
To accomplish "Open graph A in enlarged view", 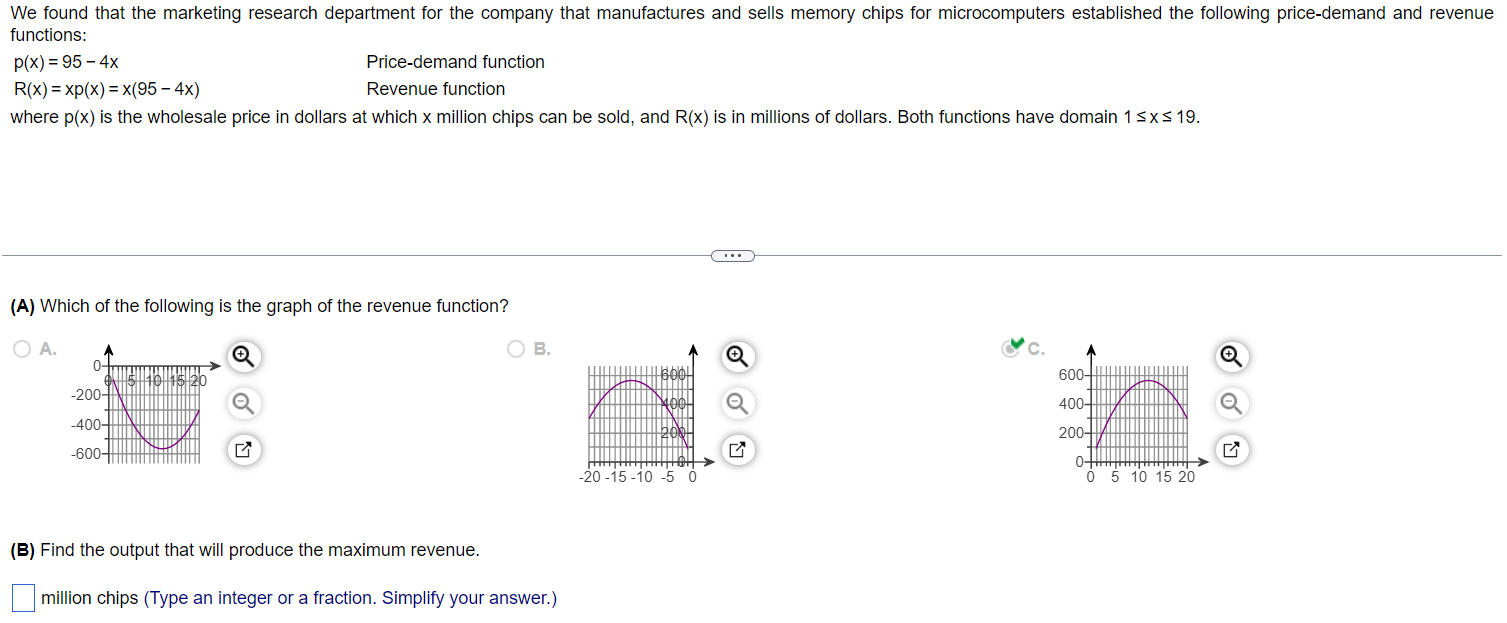I will pos(243,450).
